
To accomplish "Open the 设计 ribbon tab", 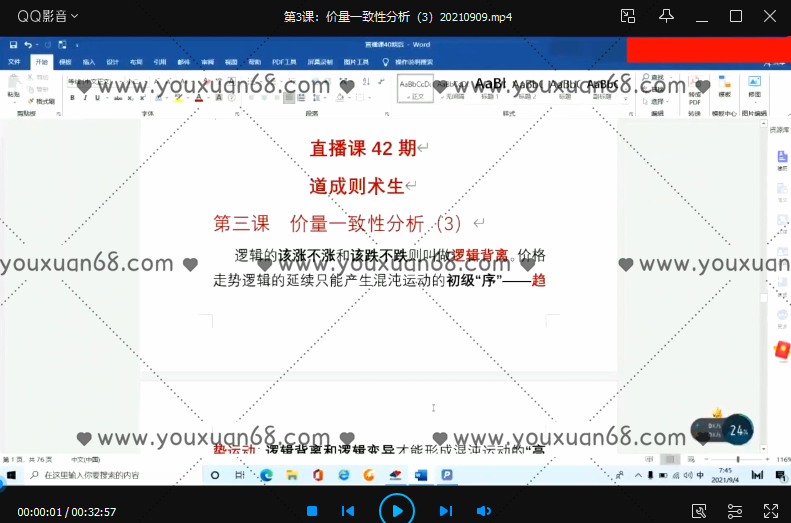I will pos(112,62).
